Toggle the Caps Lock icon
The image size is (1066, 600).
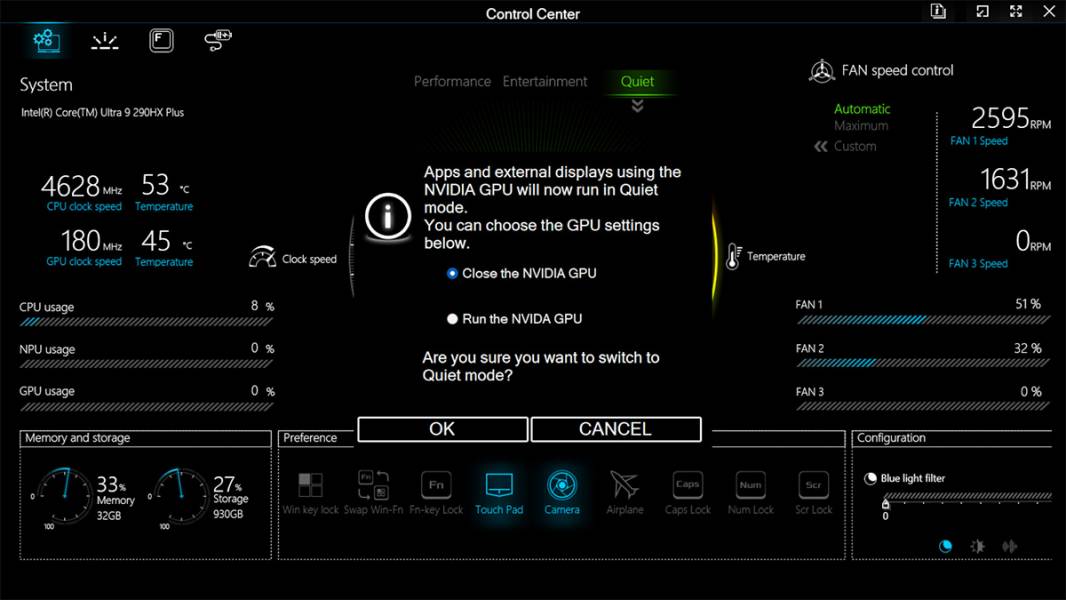pyautogui.click(x=687, y=485)
